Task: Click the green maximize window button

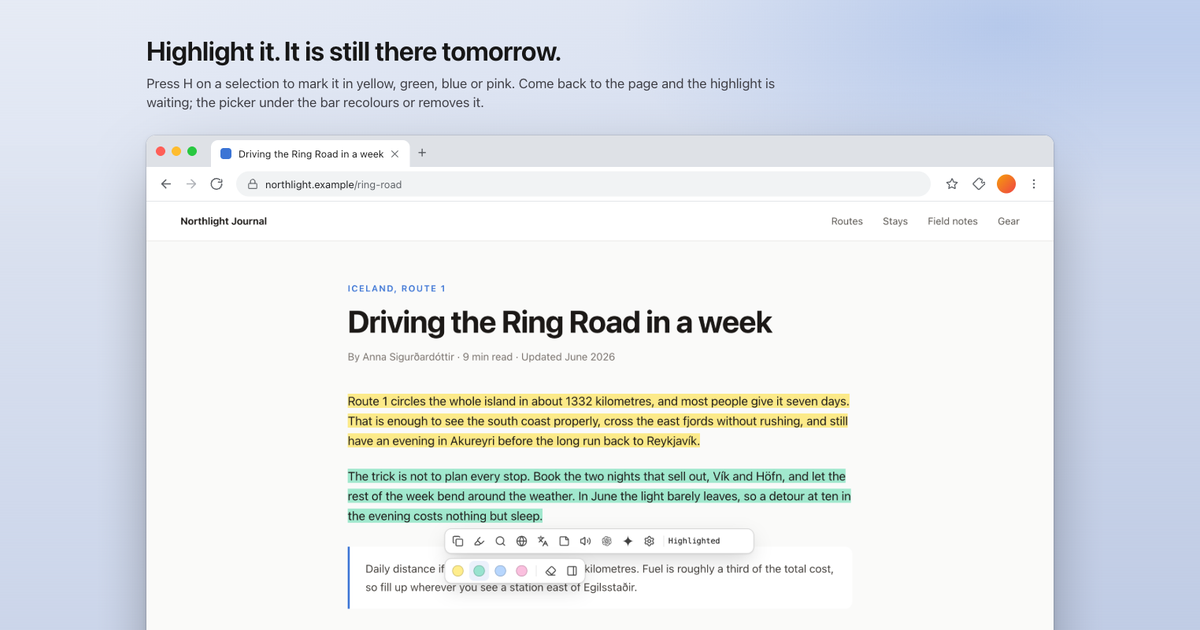Action: [192, 152]
